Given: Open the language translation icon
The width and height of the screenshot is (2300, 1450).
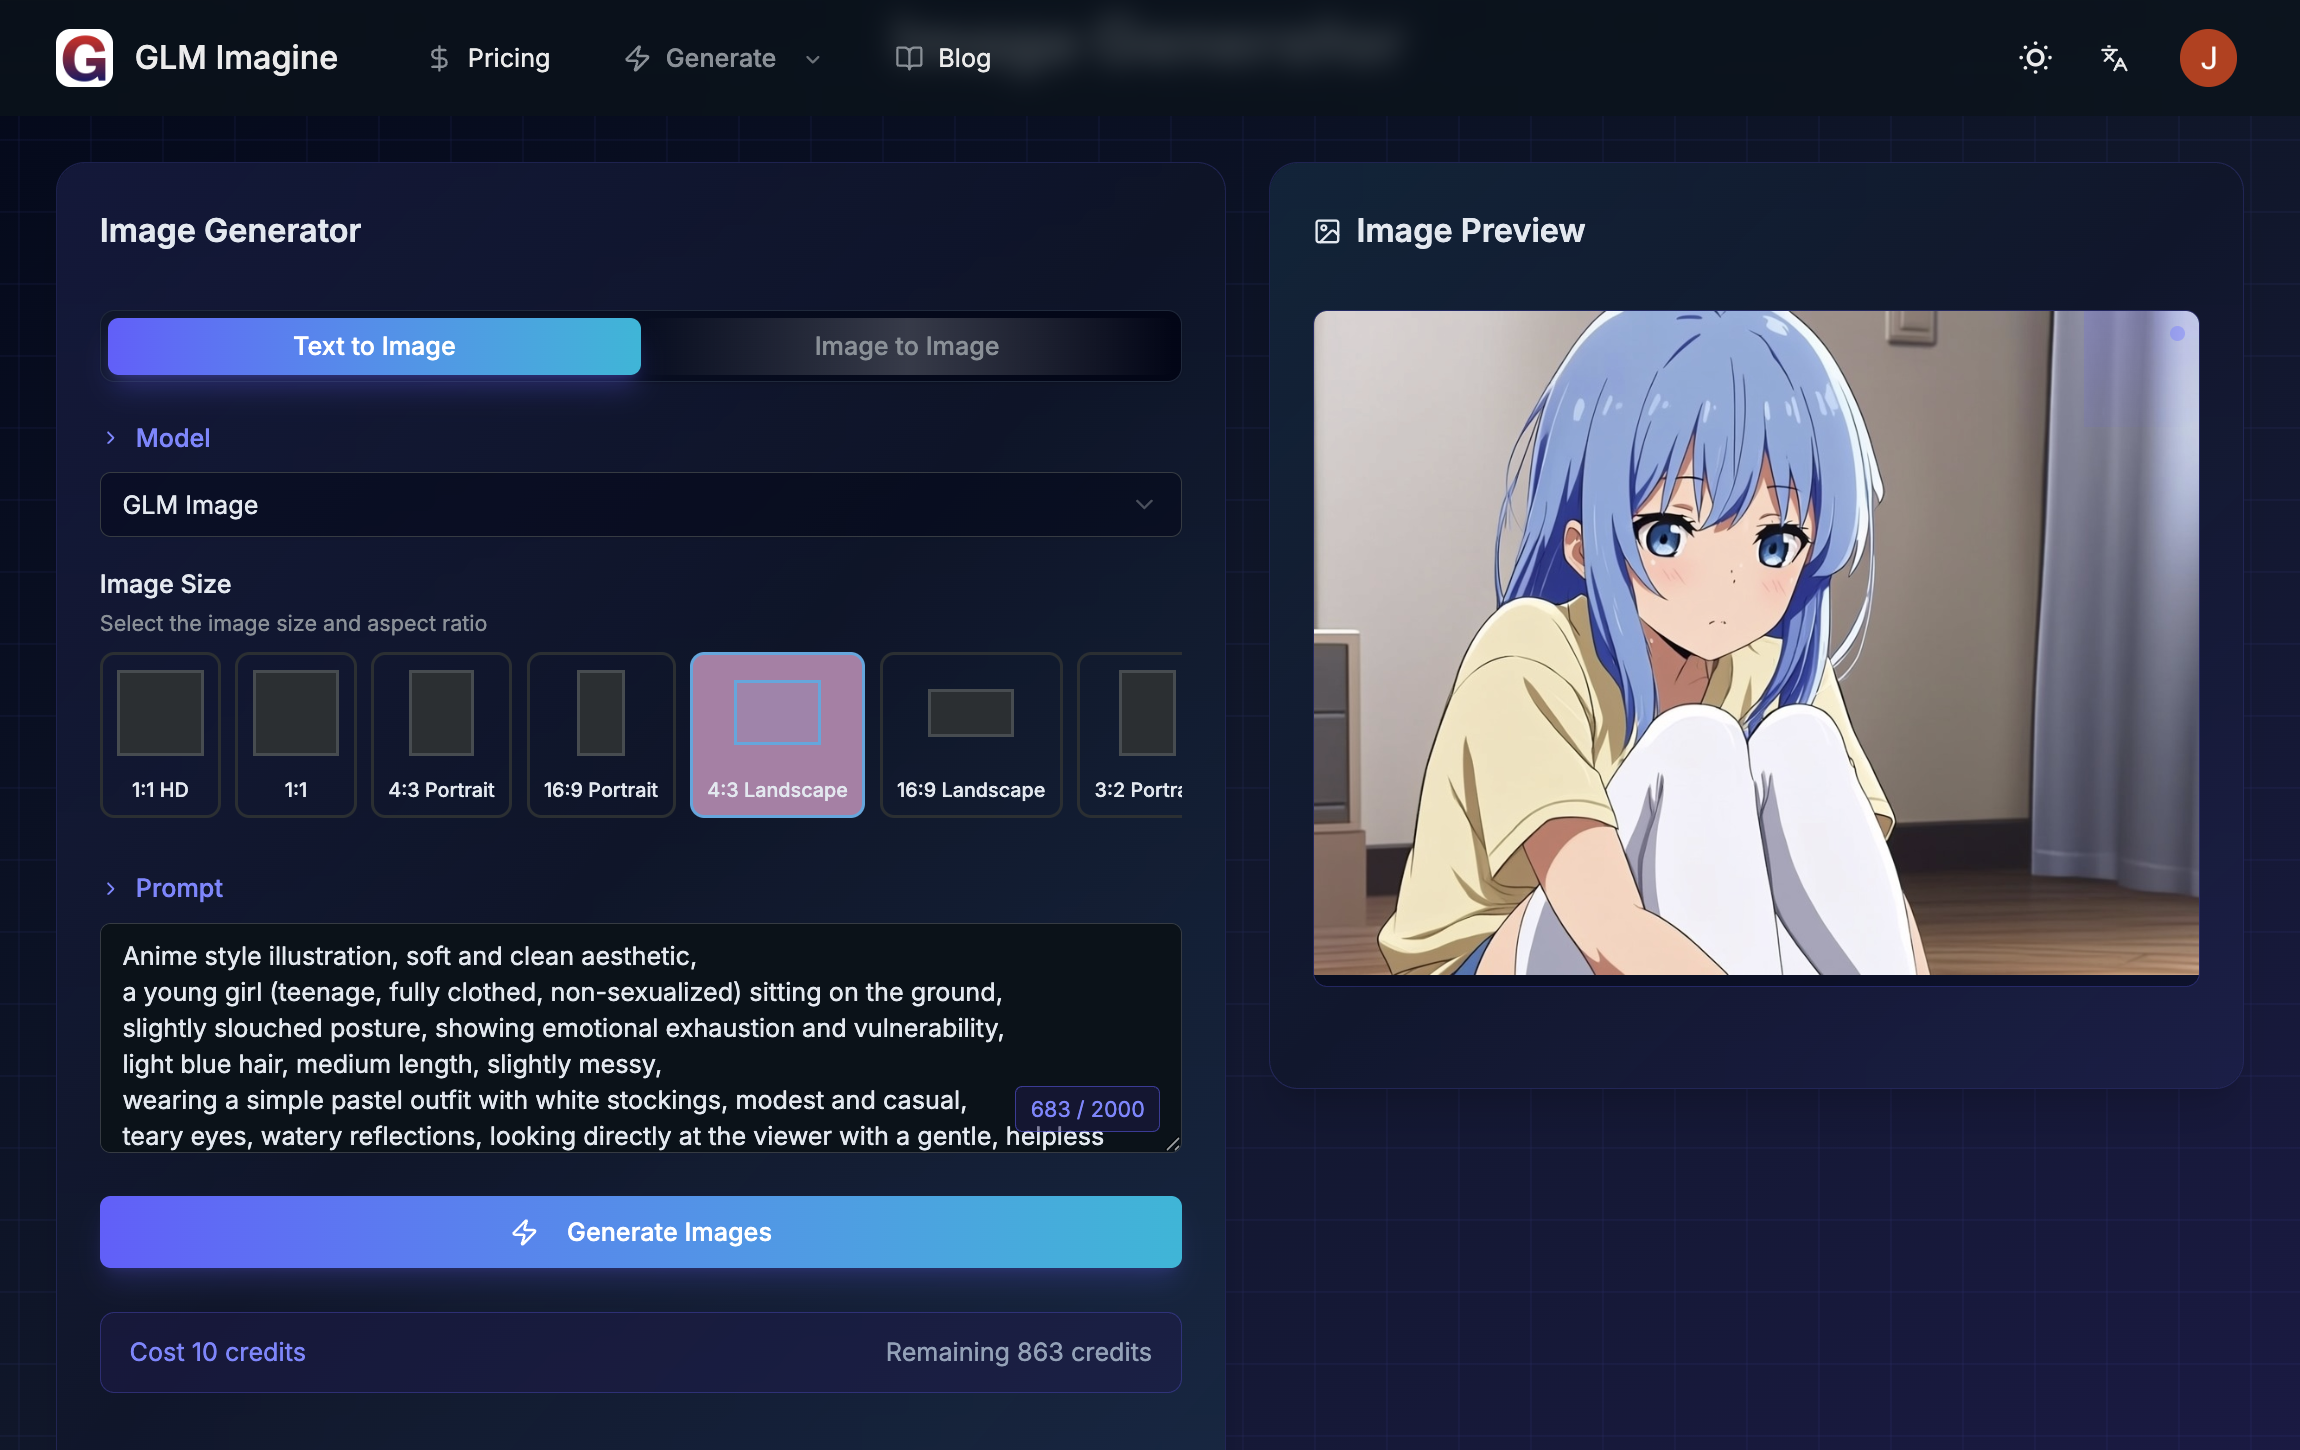Looking at the screenshot, I should (x=2113, y=58).
